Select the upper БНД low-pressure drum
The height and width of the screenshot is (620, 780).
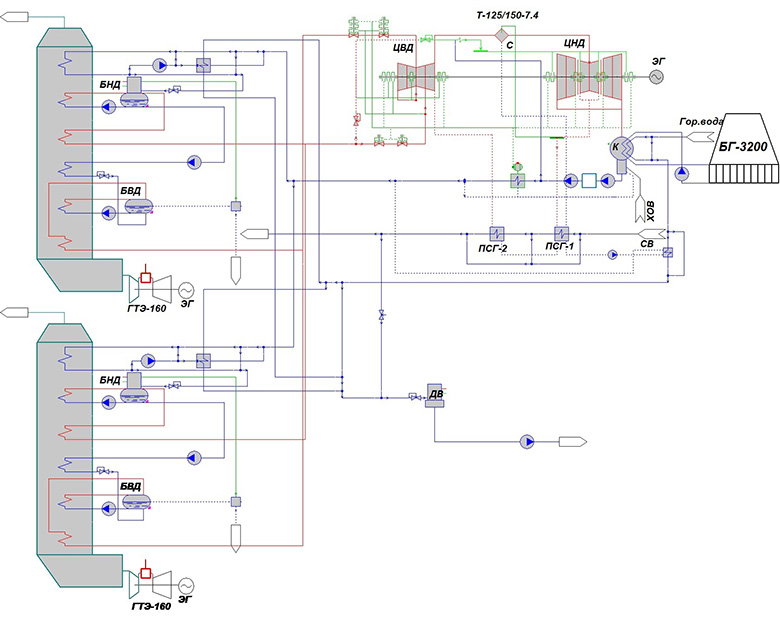click(x=133, y=91)
